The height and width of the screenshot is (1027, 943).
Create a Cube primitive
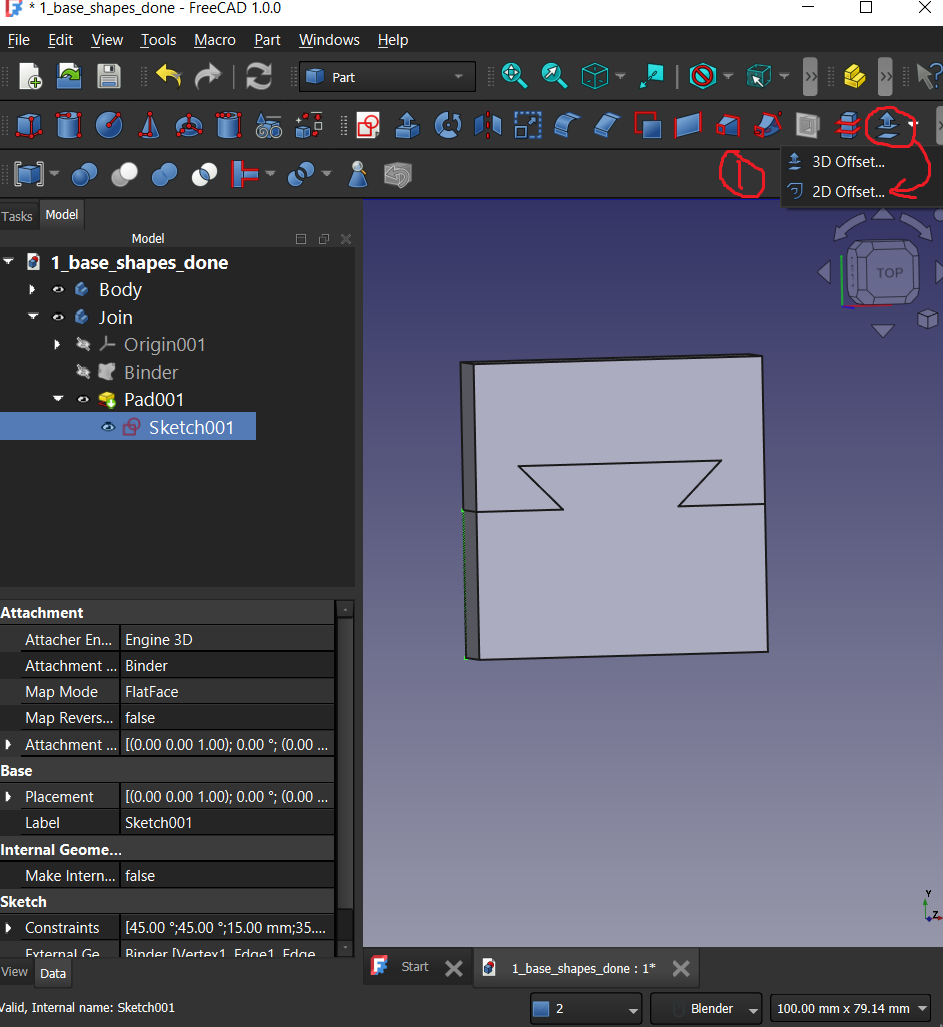click(x=29, y=125)
